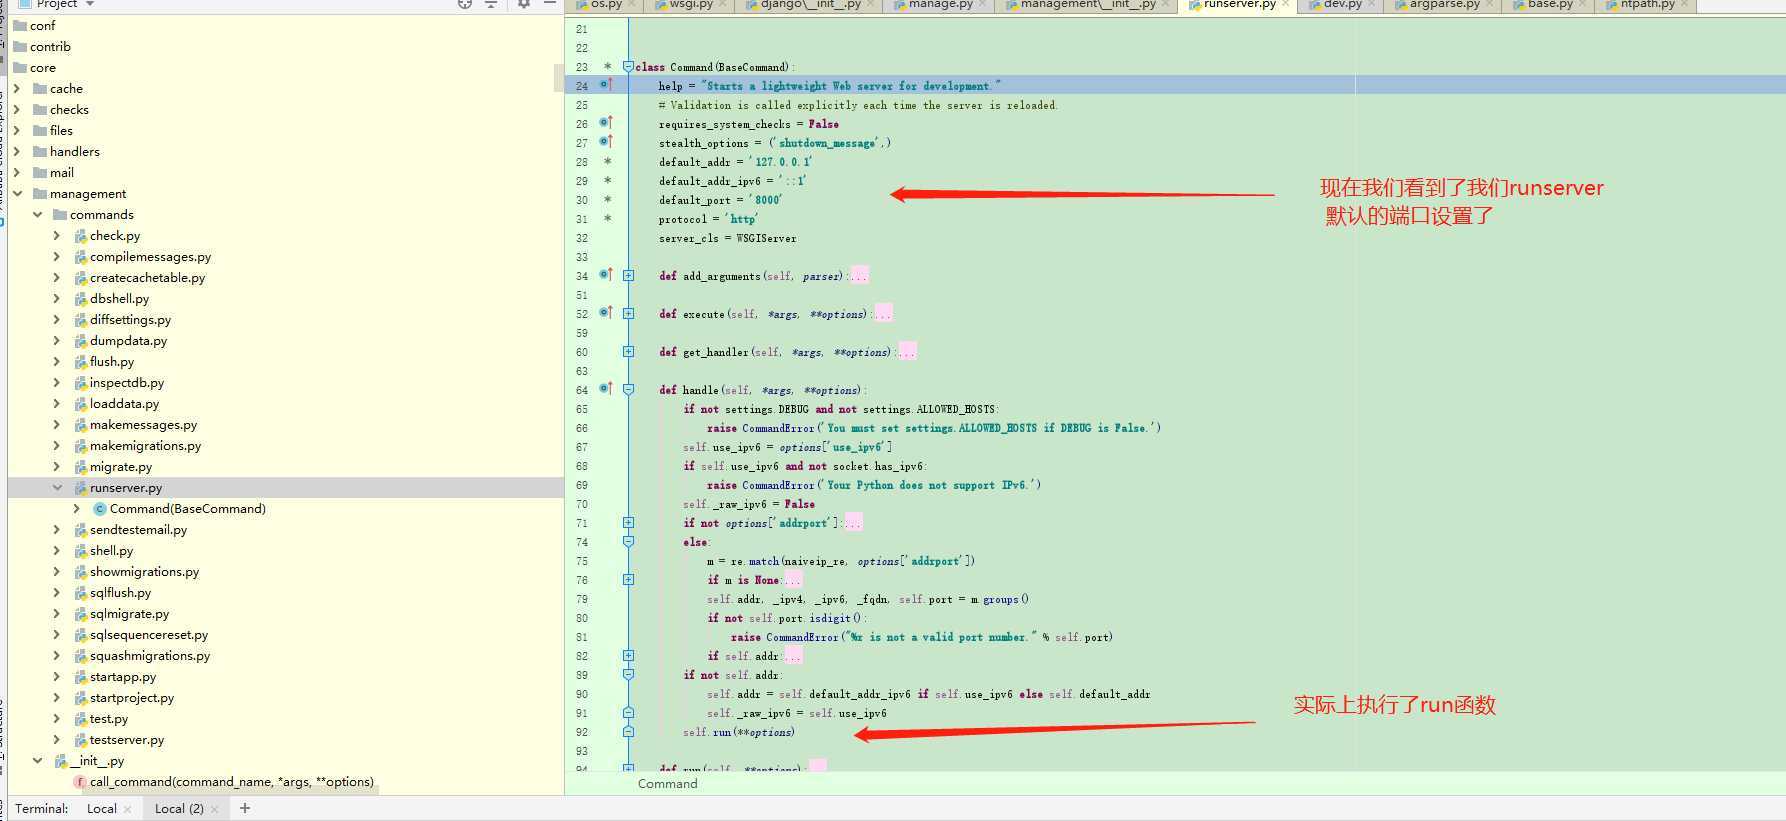The height and width of the screenshot is (821, 1786).
Task: Select the dbshell.py file
Action: [x=119, y=299]
